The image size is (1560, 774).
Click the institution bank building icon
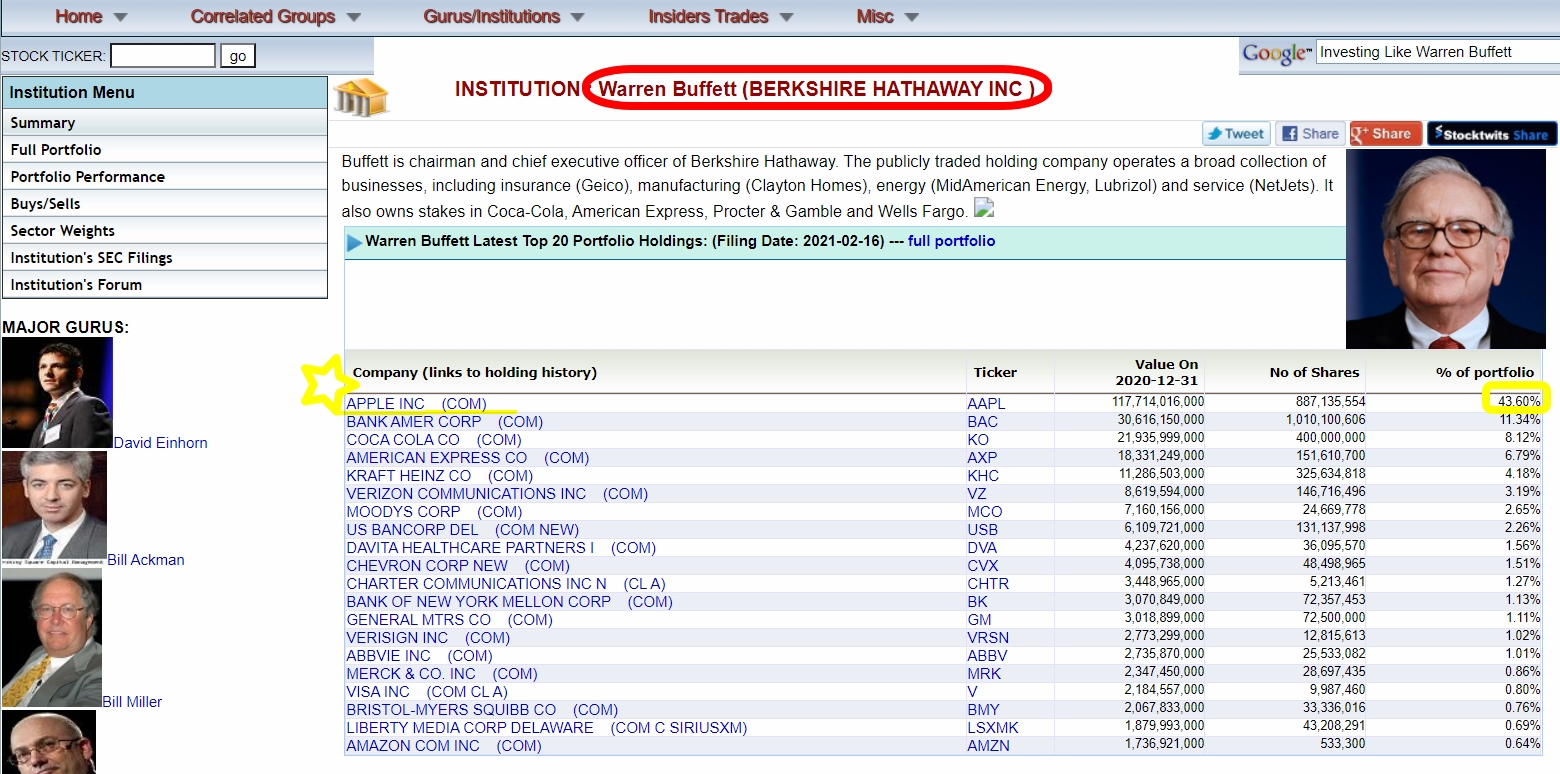(x=361, y=97)
